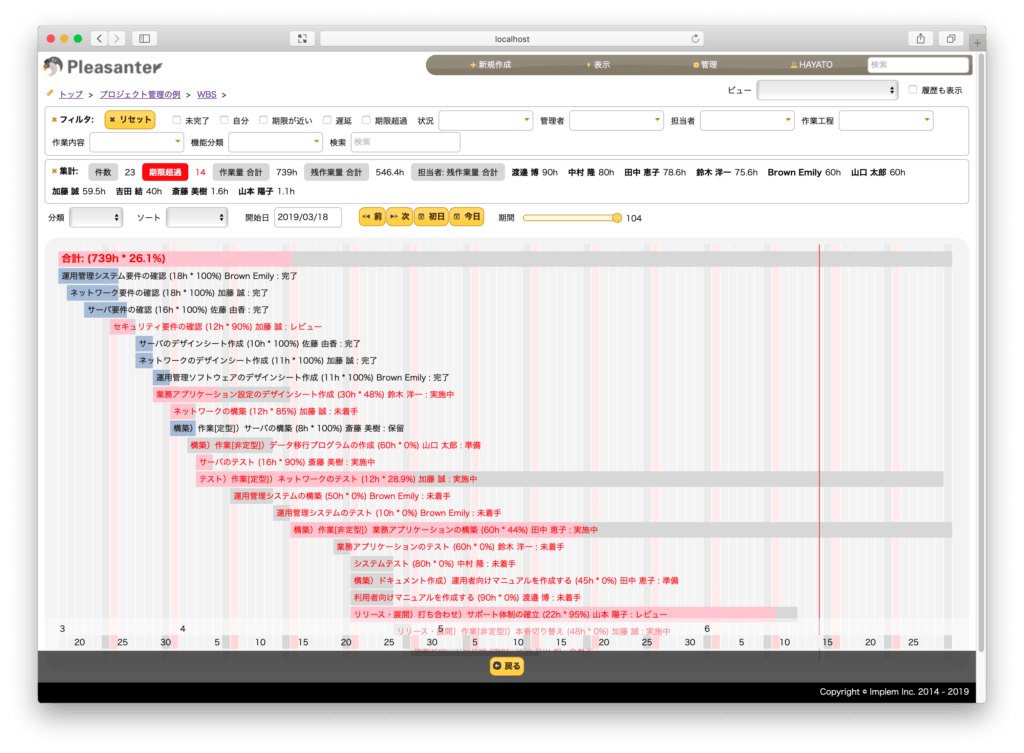1024x753 pixels.
Task: Open the 新規作成 menu
Action: [490, 65]
